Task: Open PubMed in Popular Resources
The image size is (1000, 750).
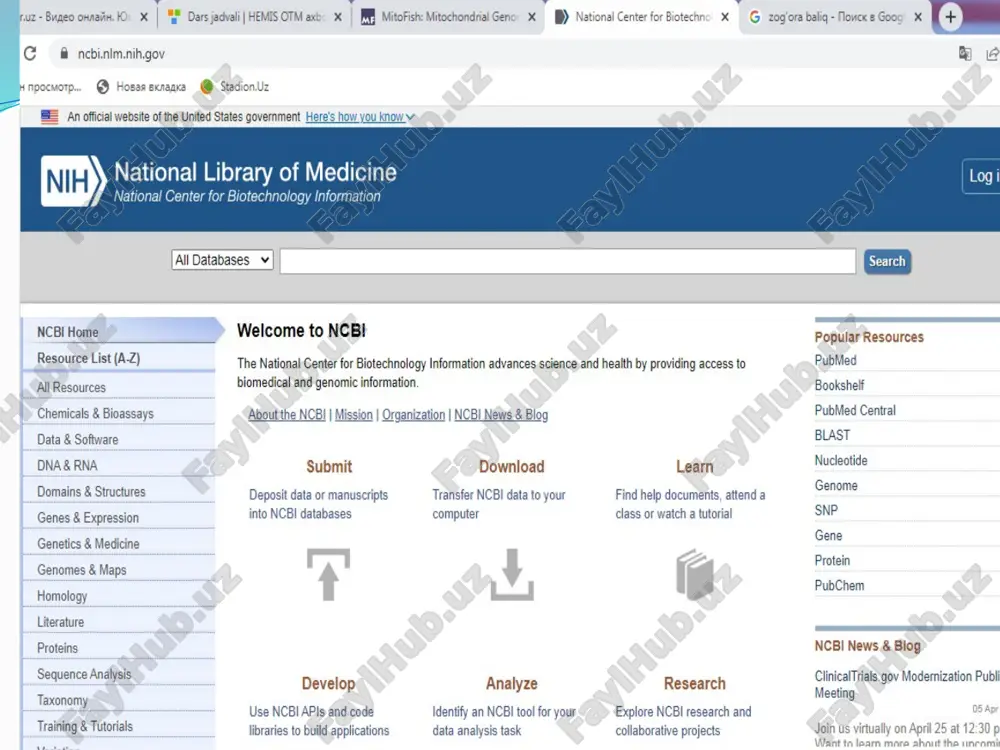Action: 835,360
